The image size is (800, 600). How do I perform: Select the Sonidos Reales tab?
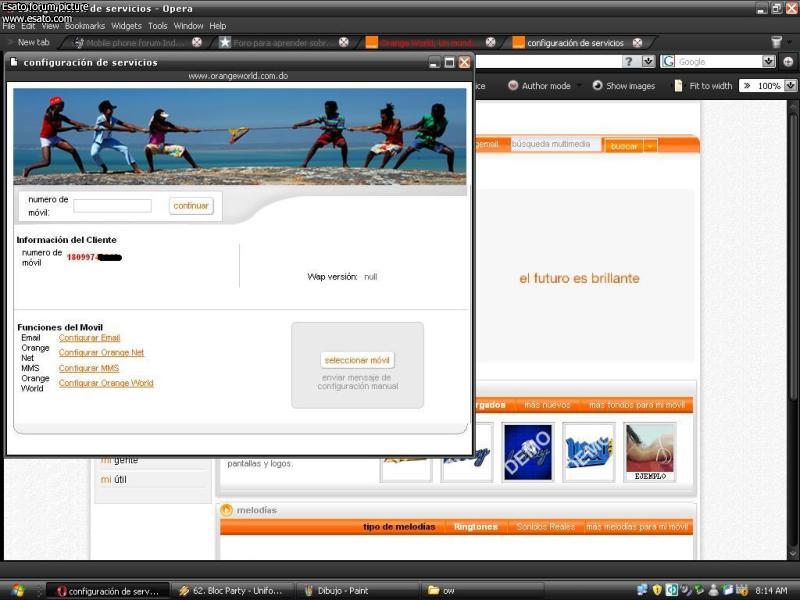coord(545,527)
